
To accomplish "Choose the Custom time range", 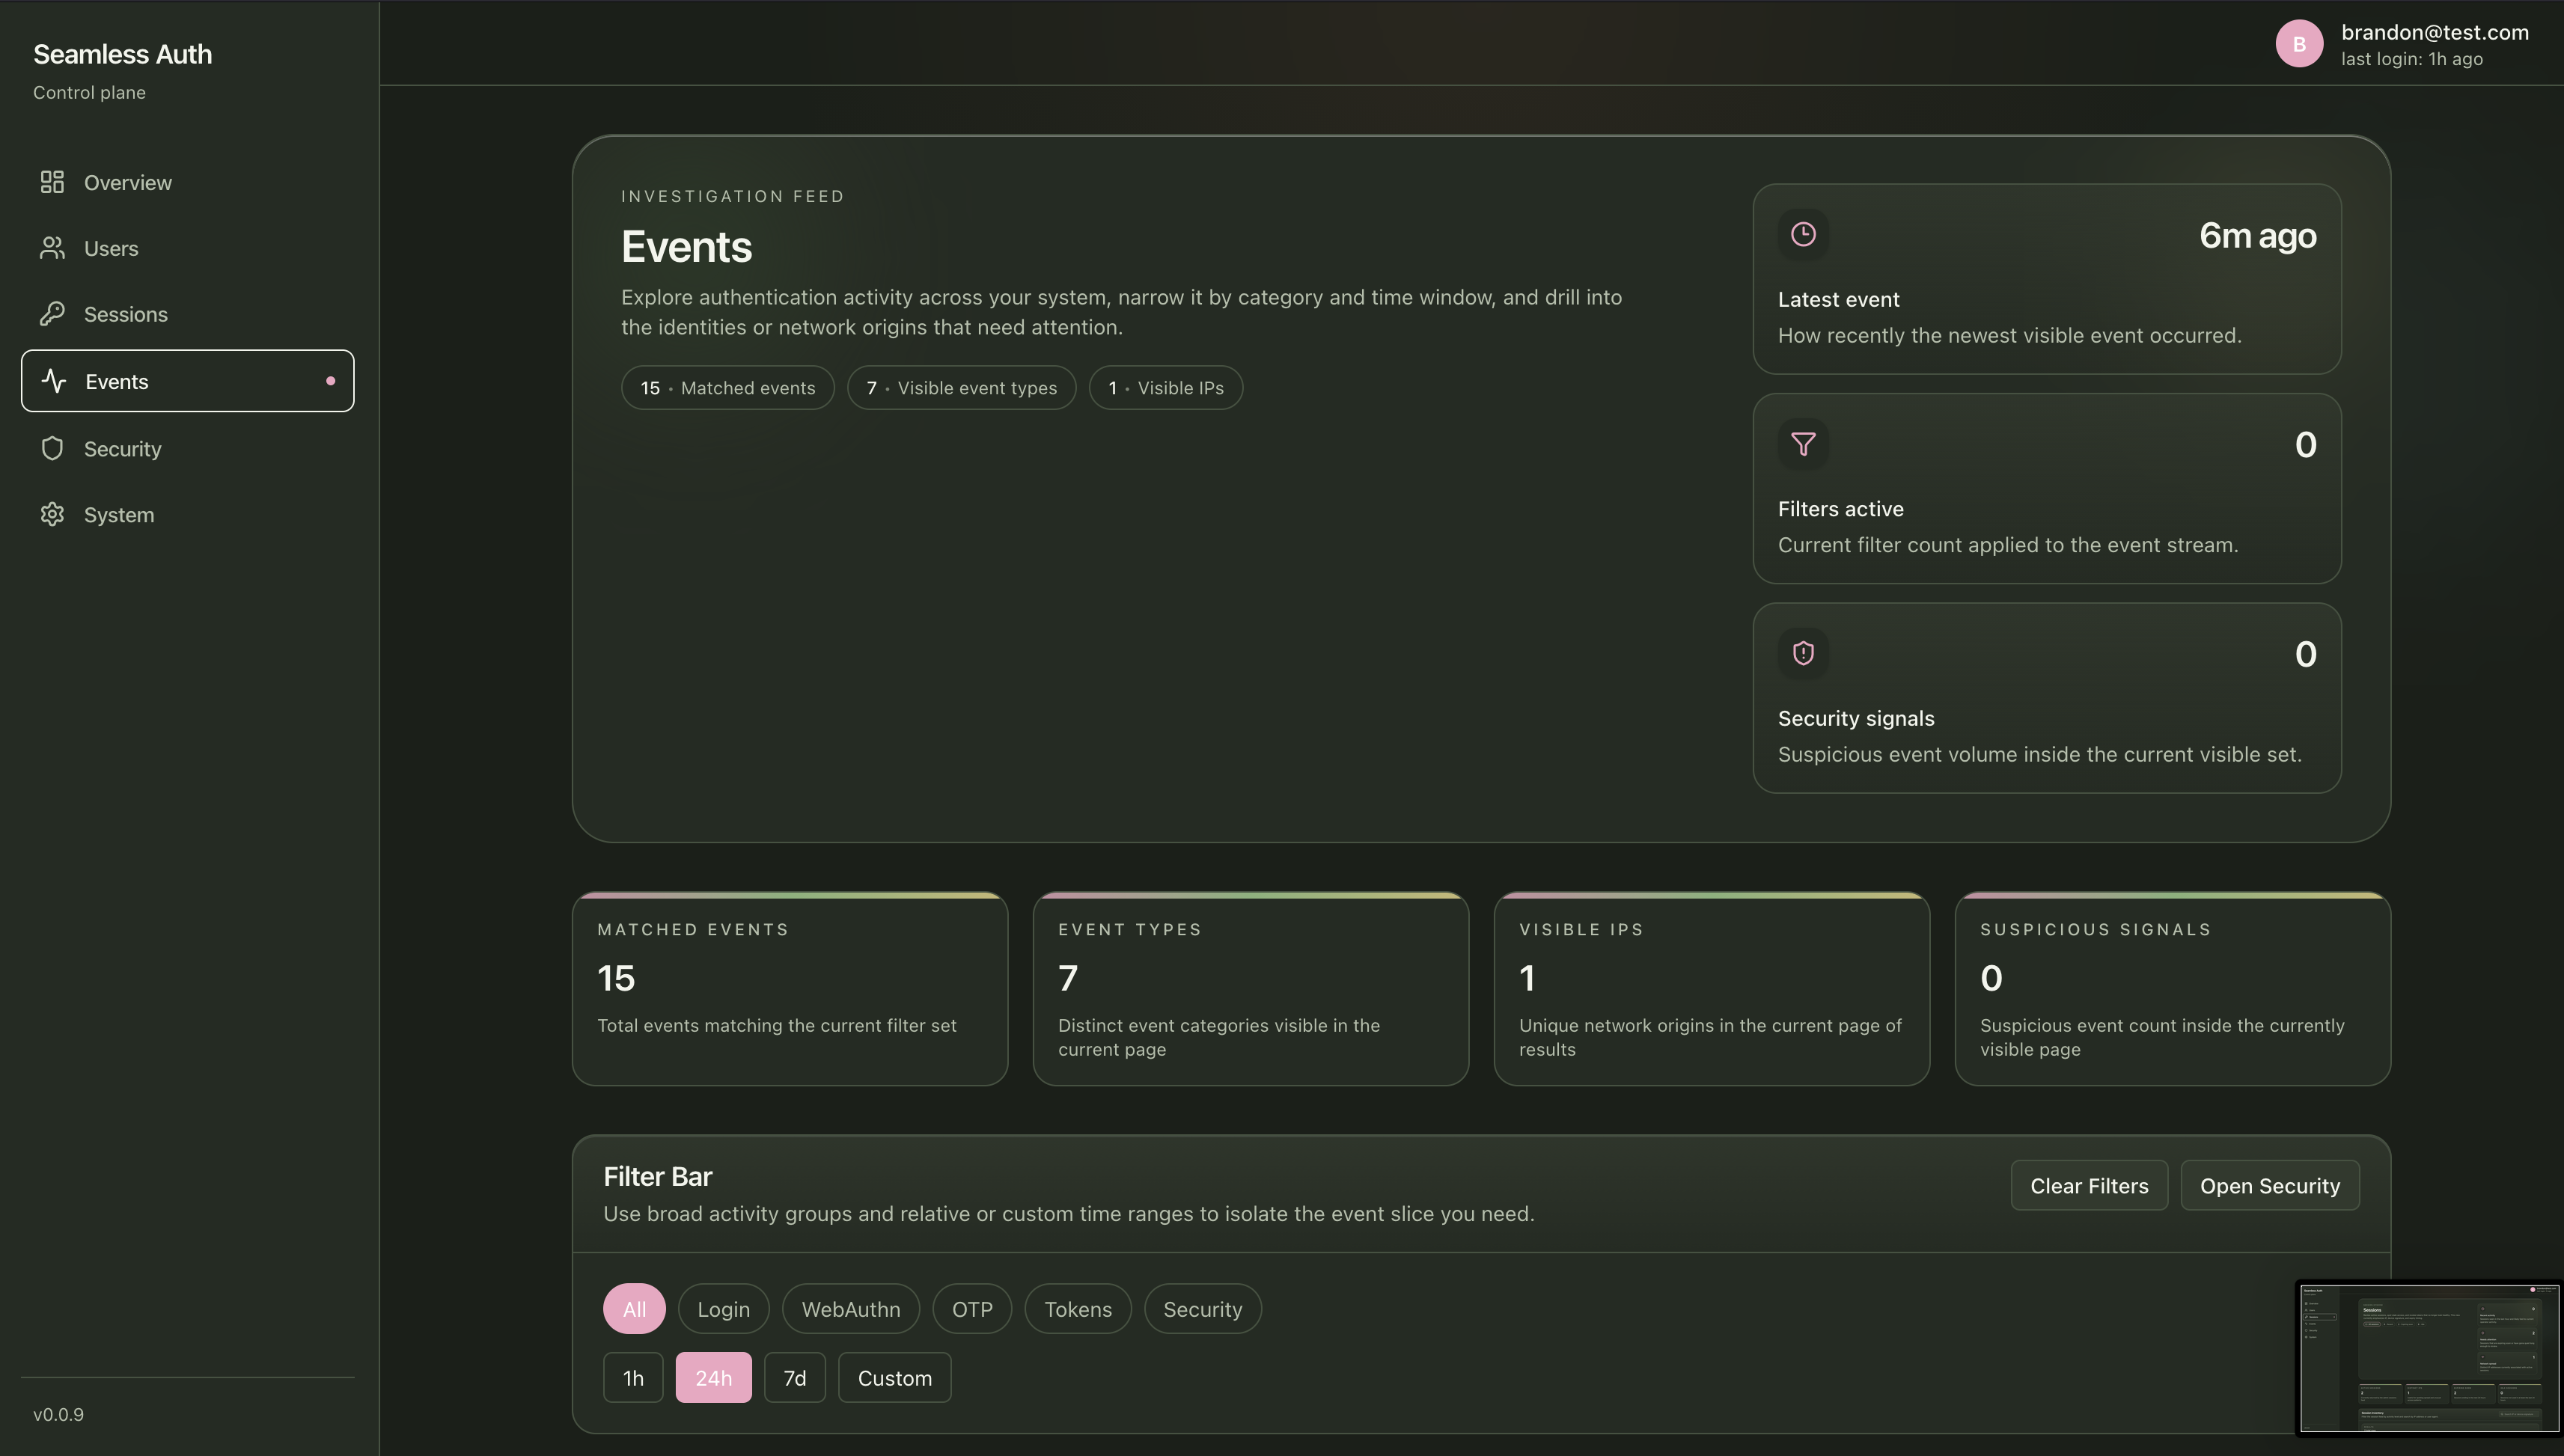I will (895, 1378).
